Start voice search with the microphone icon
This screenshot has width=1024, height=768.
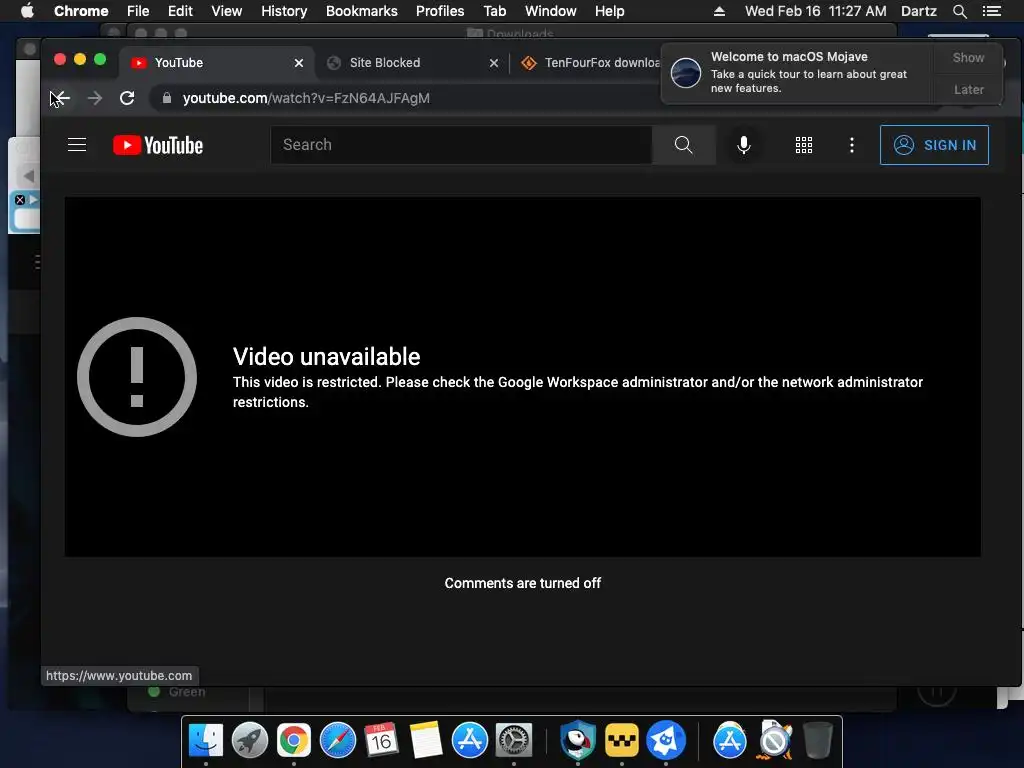(743, 144)
